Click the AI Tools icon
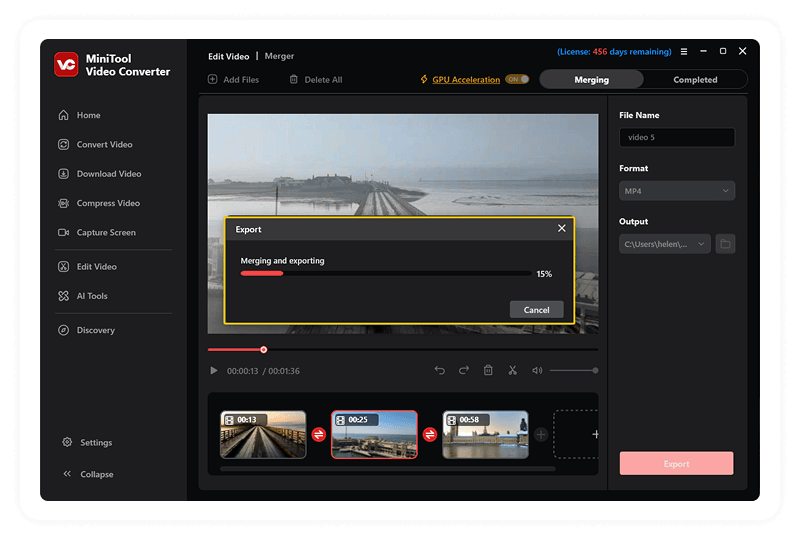Image resolution: width=800 pixels, height=540 pixels. 63,296
